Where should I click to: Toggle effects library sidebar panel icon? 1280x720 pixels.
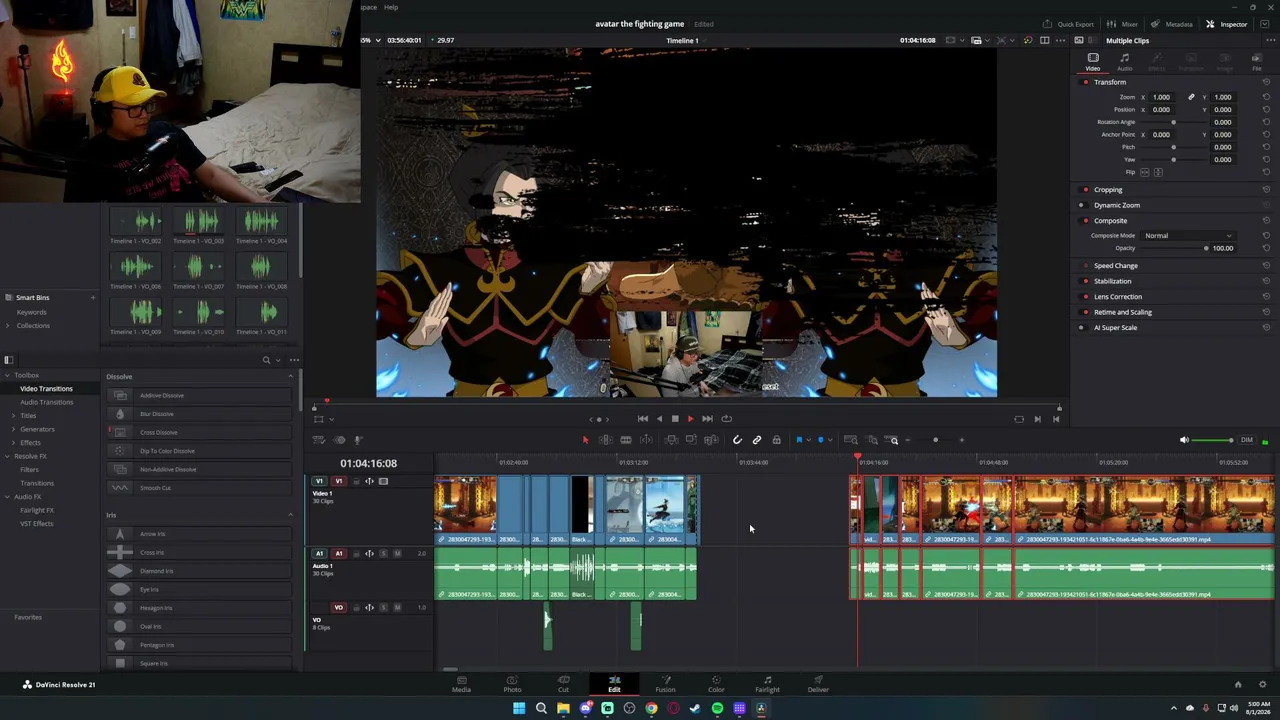(8, 360)
